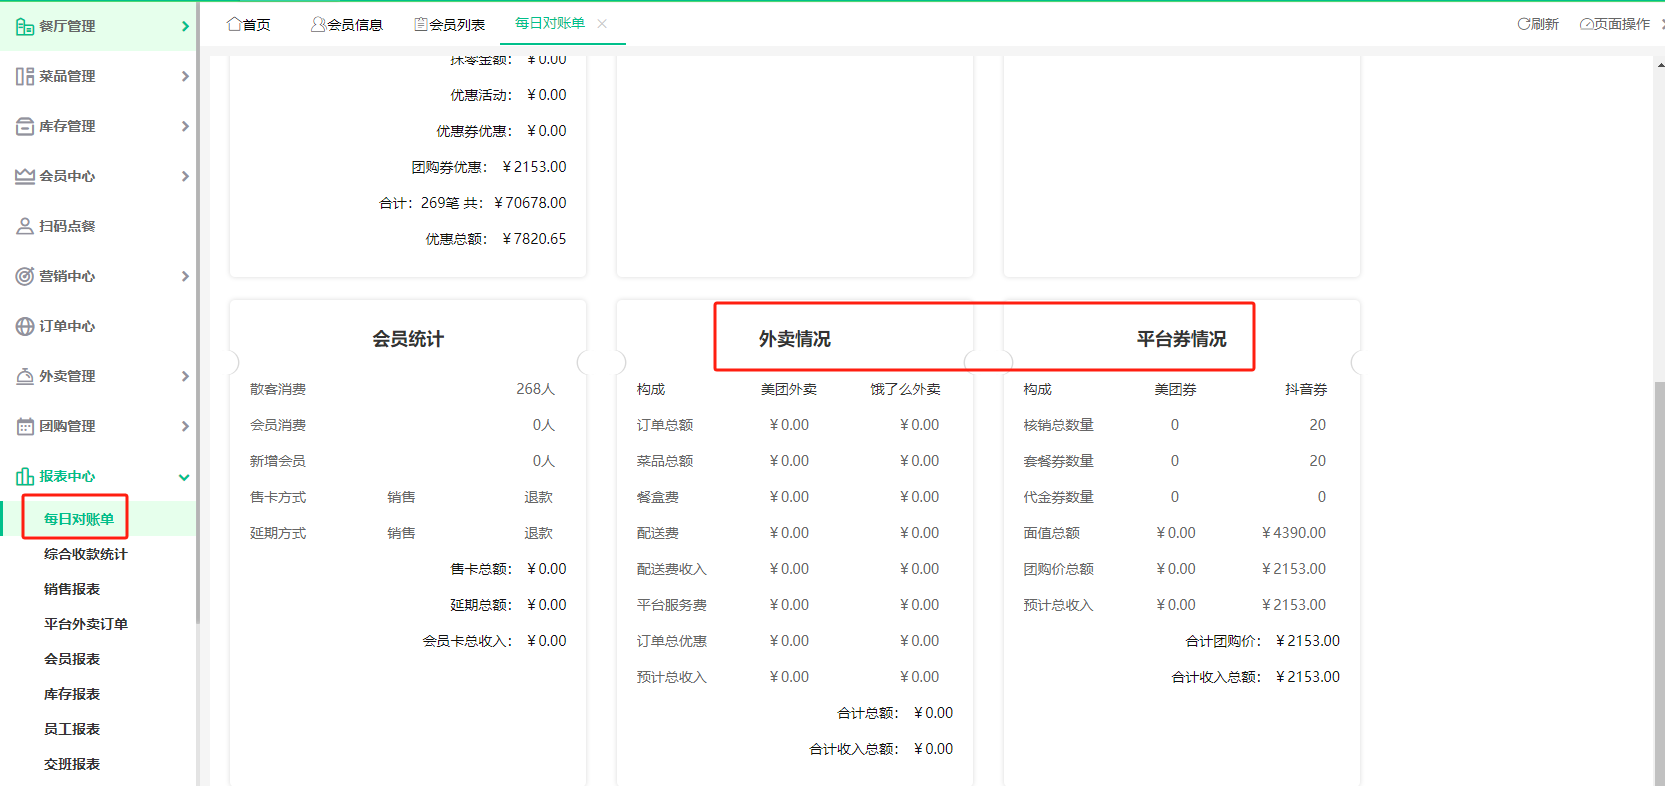
Task: Open 交班报表 in sidebar
Action: point(72,764)
